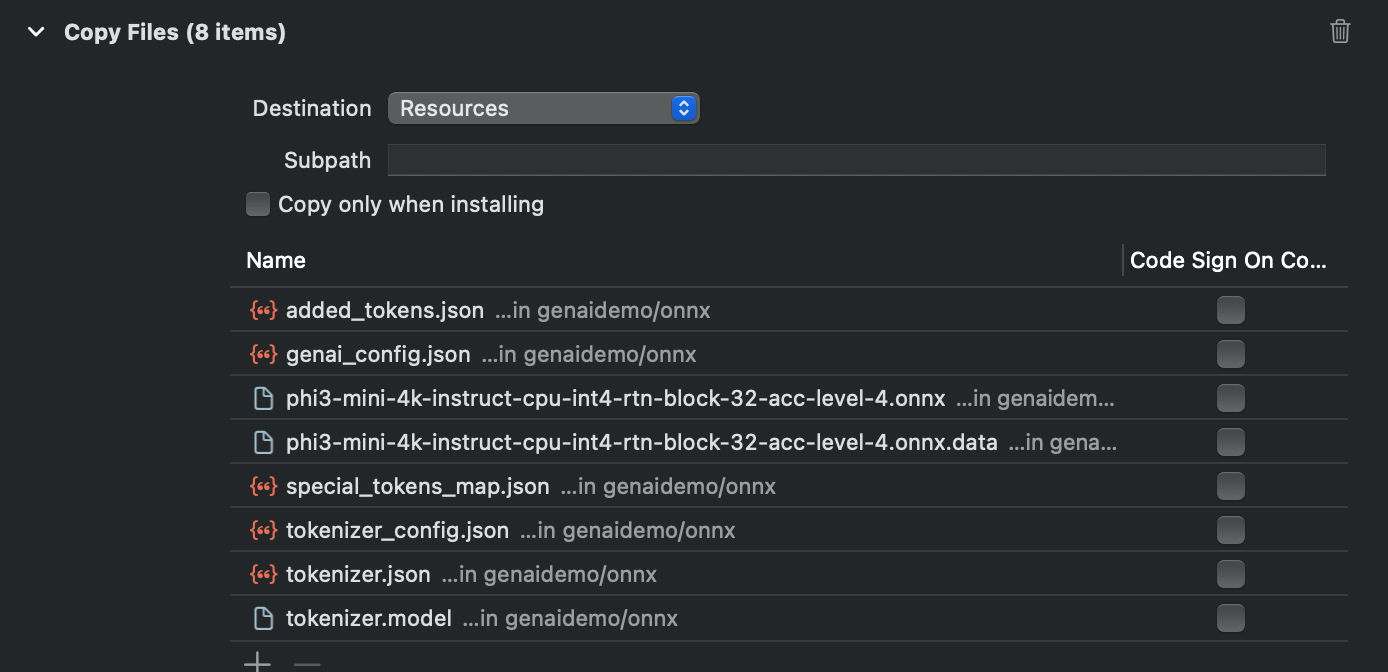The height and width of the screenshot is (672, 1388).
Task: Select the tokenizer.json file row
Action: [358, 575]
